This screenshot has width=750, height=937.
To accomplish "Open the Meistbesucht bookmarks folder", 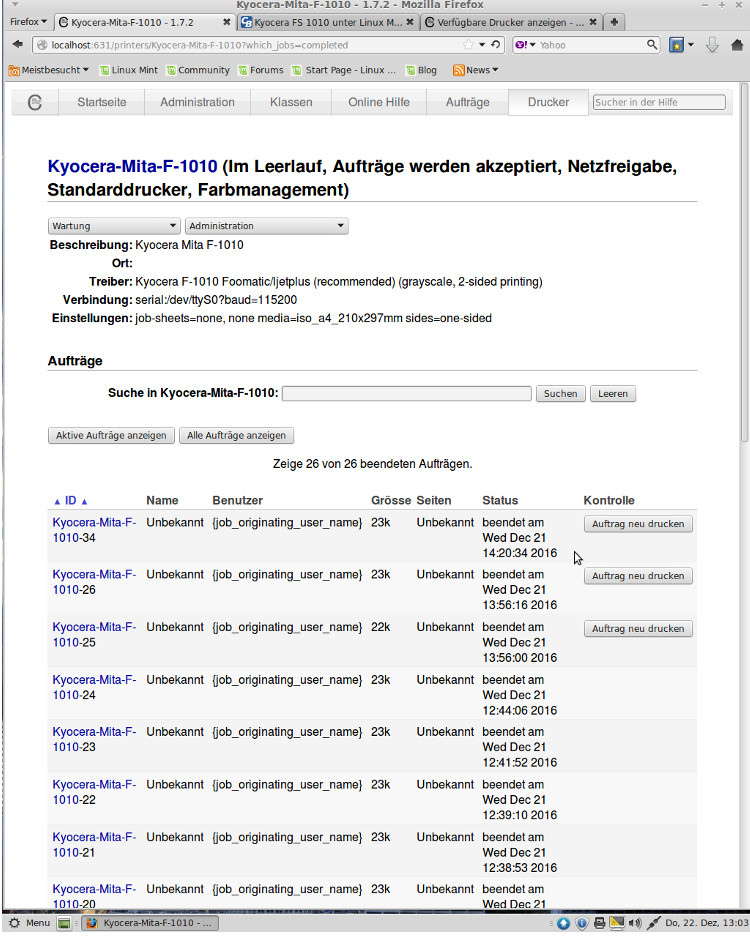I will tap(48, 71).
